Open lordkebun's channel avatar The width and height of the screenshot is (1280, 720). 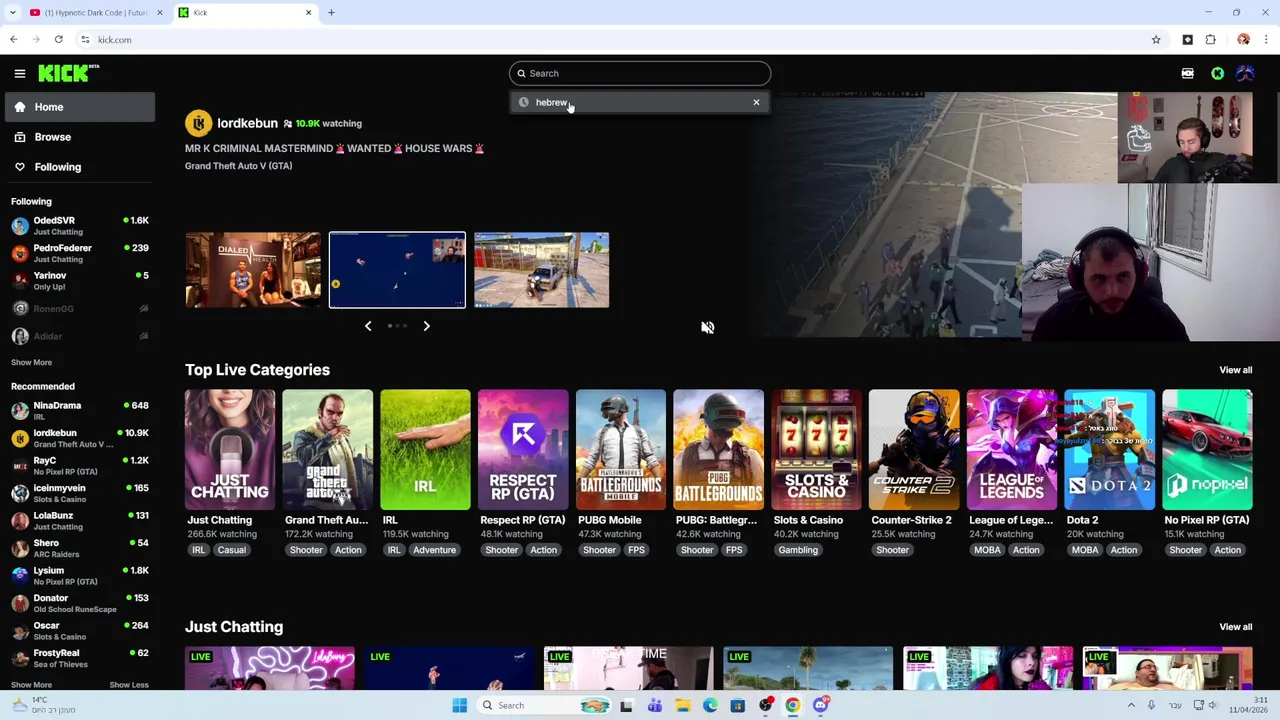tap(198, 123)
